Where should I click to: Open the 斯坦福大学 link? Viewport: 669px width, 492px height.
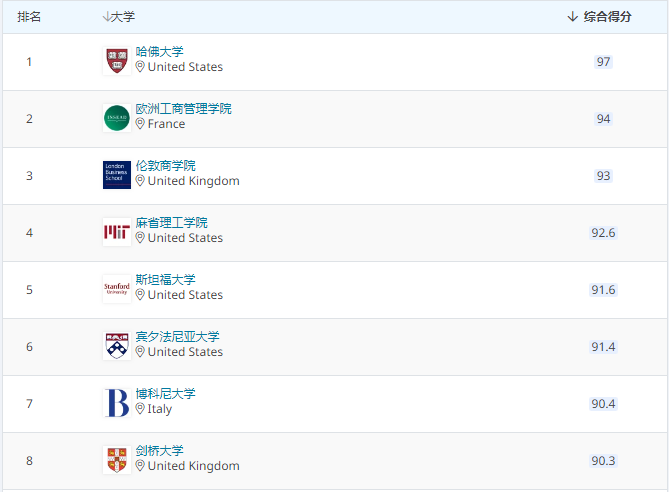tap(166, 280)
